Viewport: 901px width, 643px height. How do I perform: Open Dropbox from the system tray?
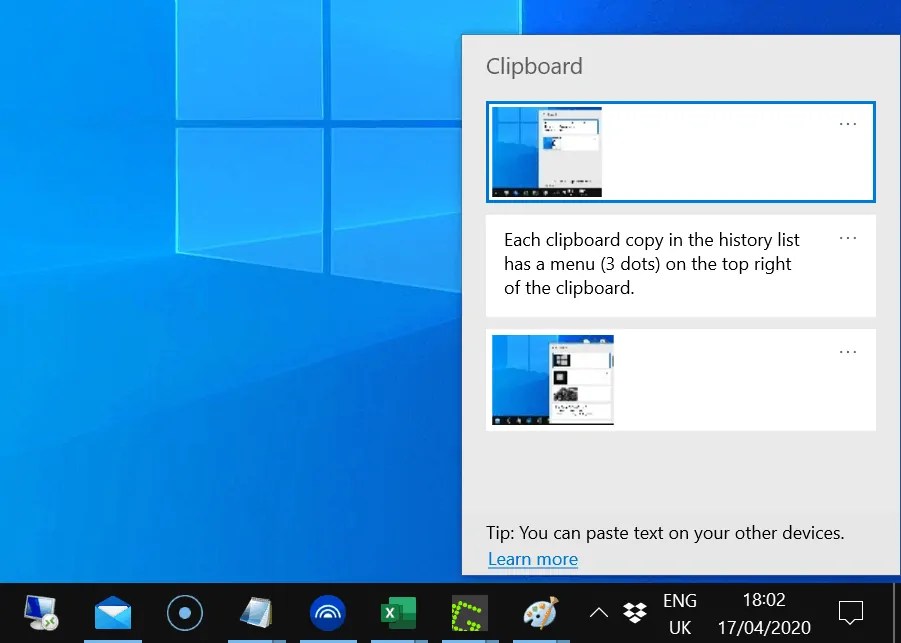[635, 613]
